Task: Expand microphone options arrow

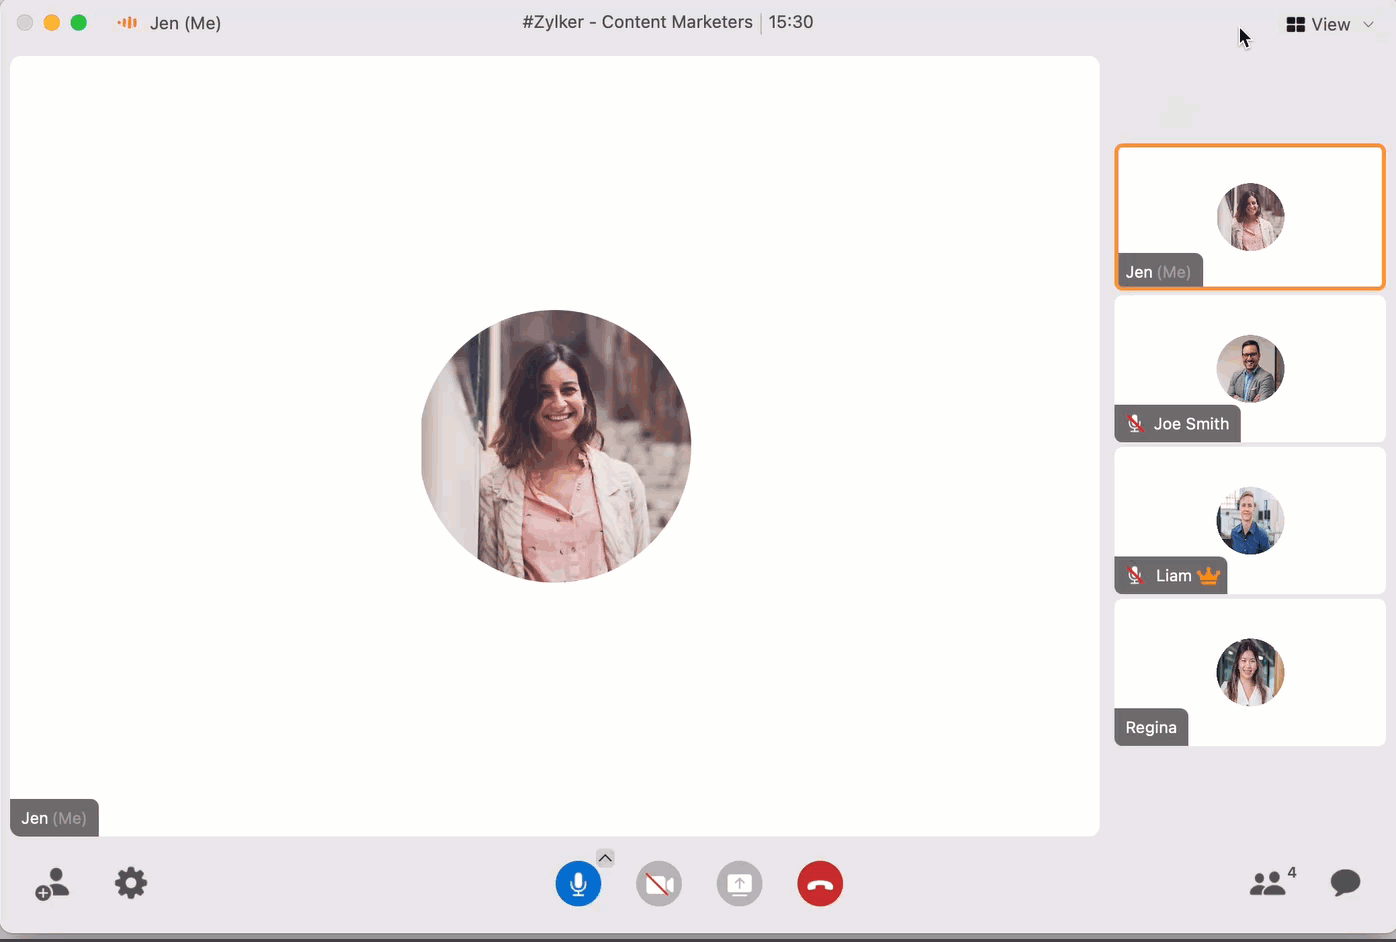Action: click(605, 858)
